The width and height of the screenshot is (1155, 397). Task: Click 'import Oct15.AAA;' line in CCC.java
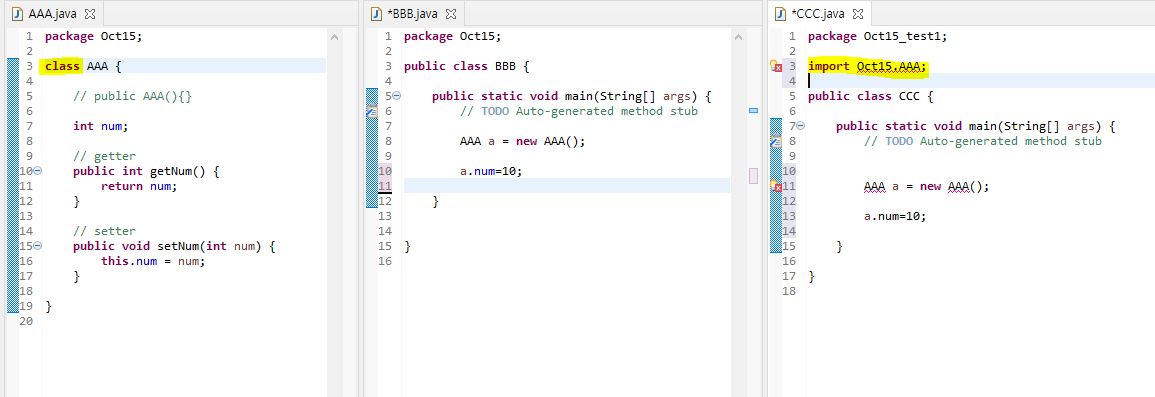coord(867,66)
